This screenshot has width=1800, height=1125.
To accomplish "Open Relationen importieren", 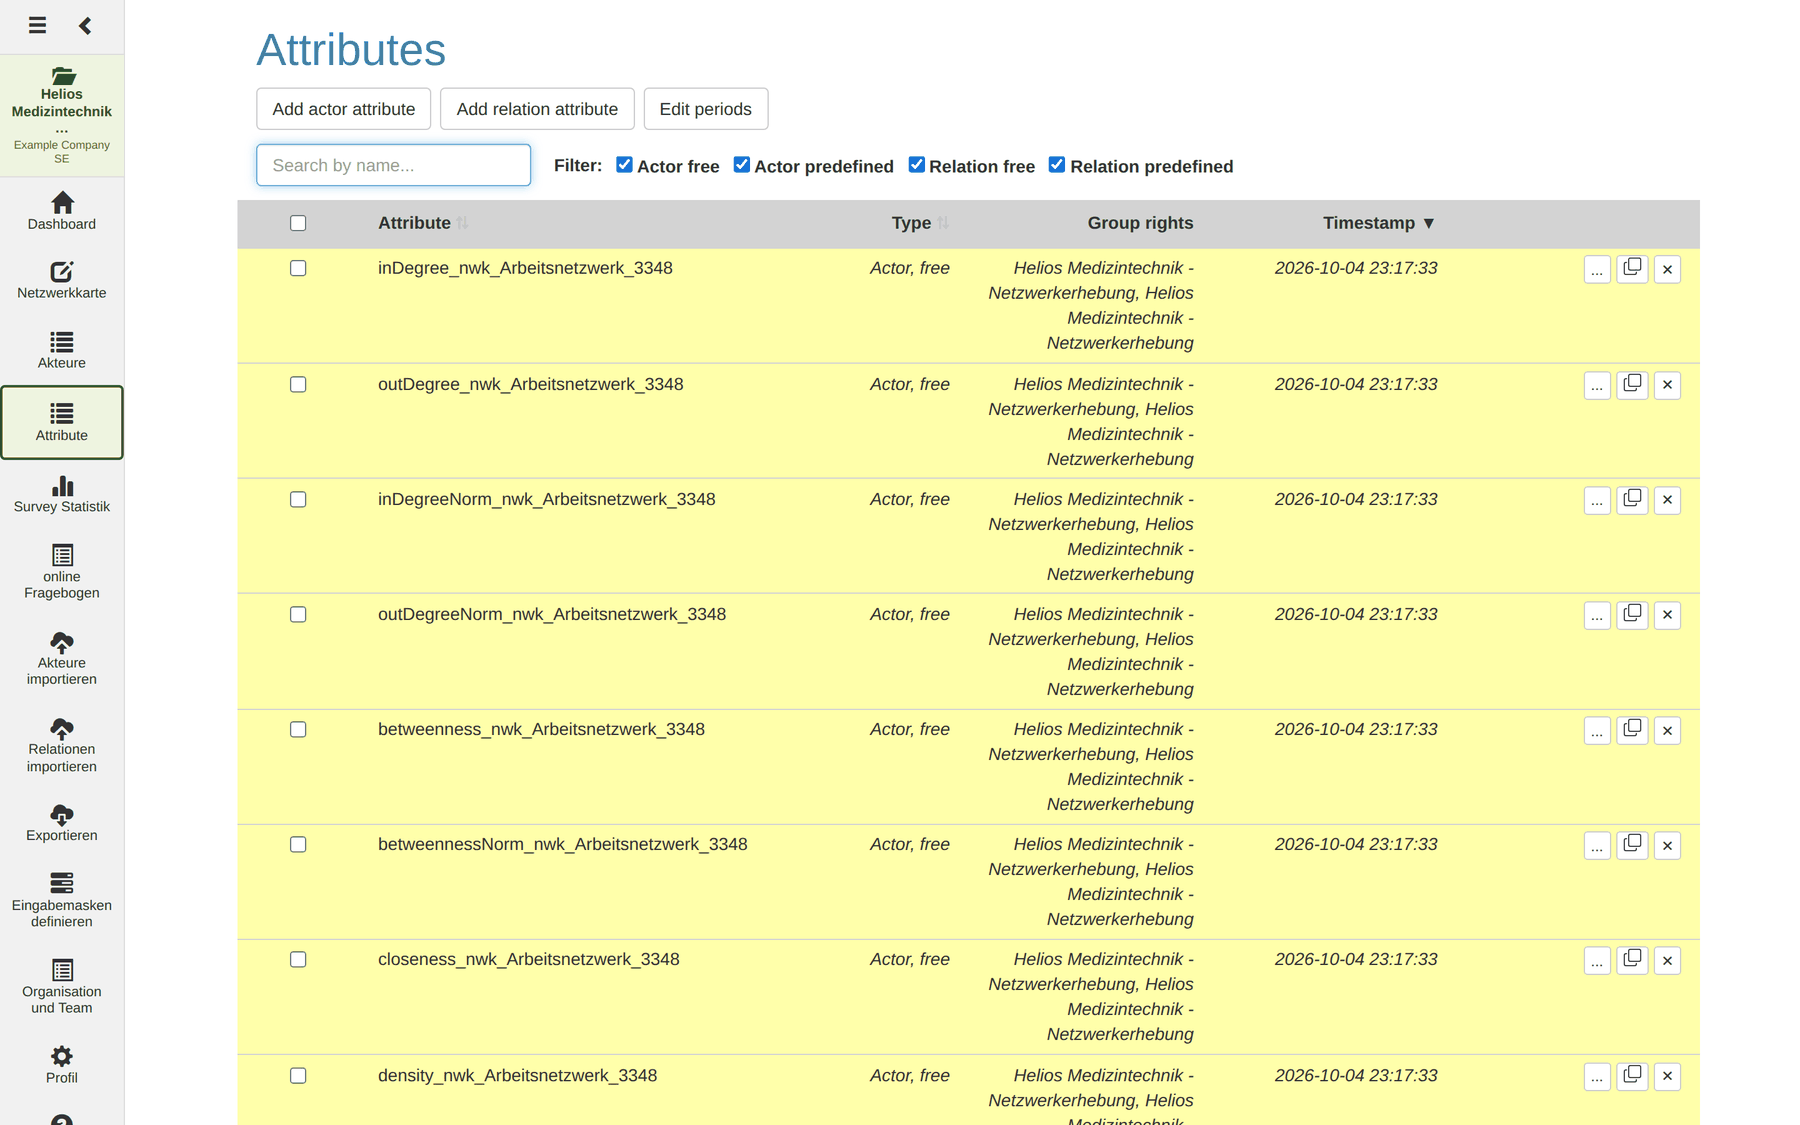I will [62, 745].
